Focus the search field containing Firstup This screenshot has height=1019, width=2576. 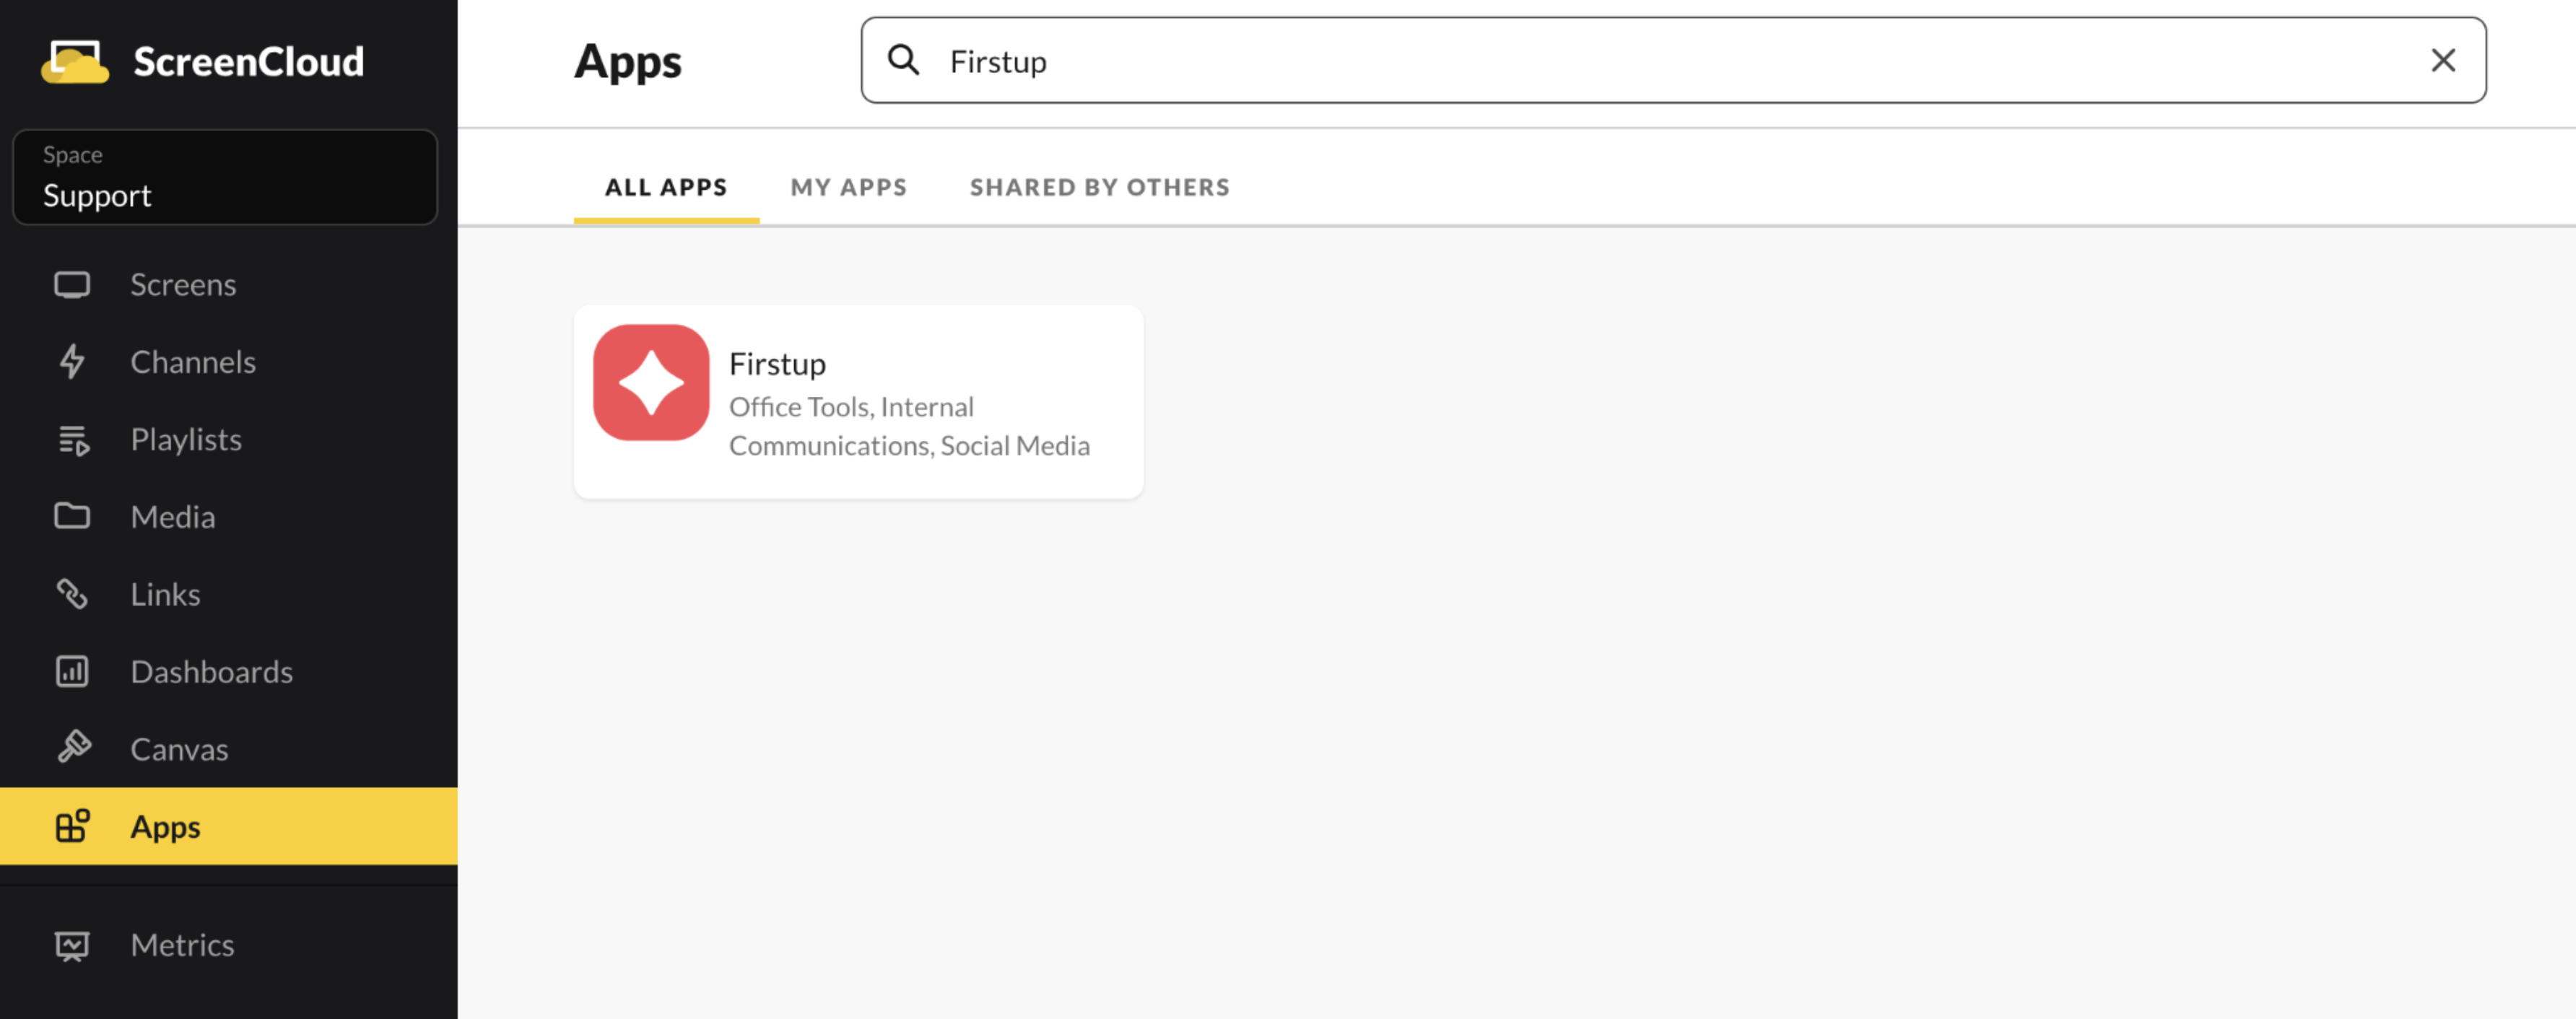click(1673, 61)
